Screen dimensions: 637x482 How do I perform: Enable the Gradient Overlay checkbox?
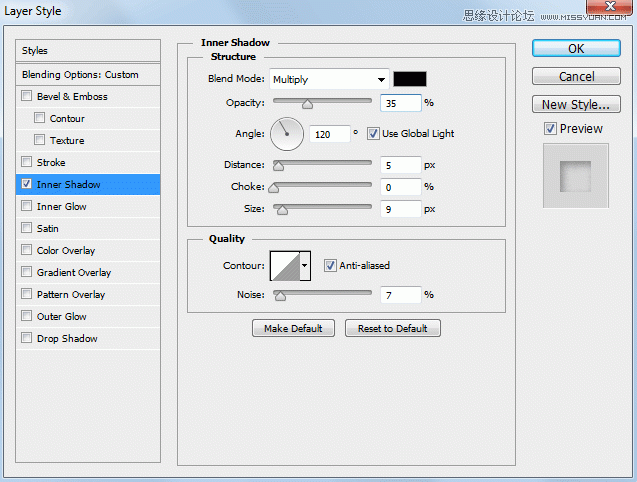26,271
